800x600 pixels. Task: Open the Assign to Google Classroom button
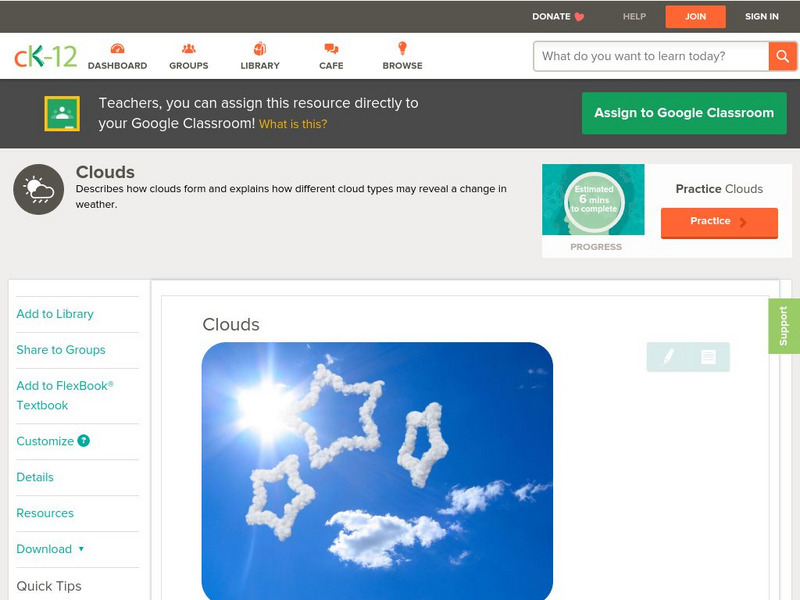(684, 113)
